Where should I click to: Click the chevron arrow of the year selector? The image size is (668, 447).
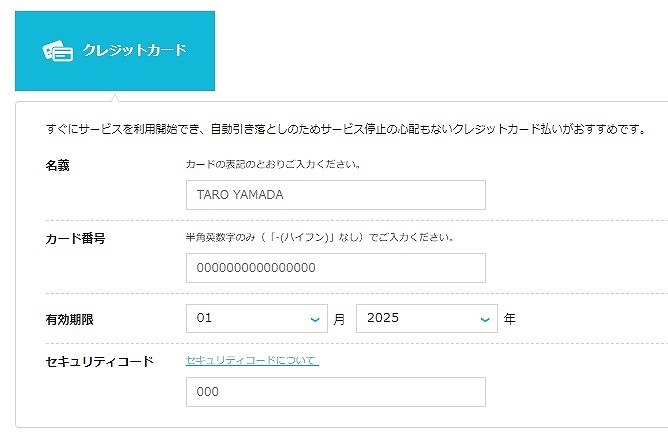pyautogui.click(x=485, y=320)
